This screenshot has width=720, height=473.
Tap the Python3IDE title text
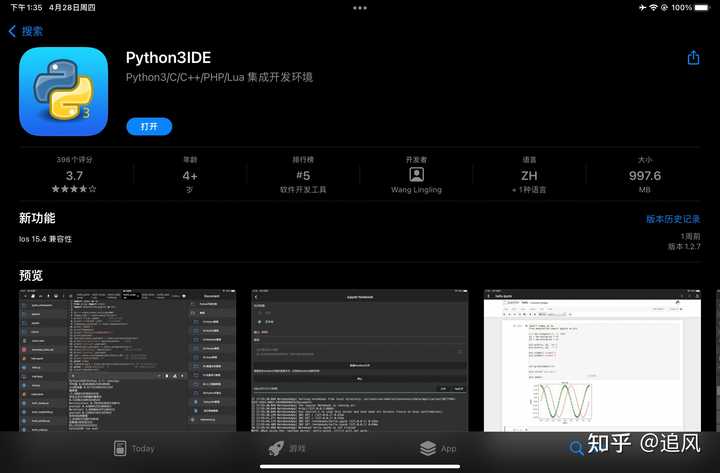[x=168, y=58]
